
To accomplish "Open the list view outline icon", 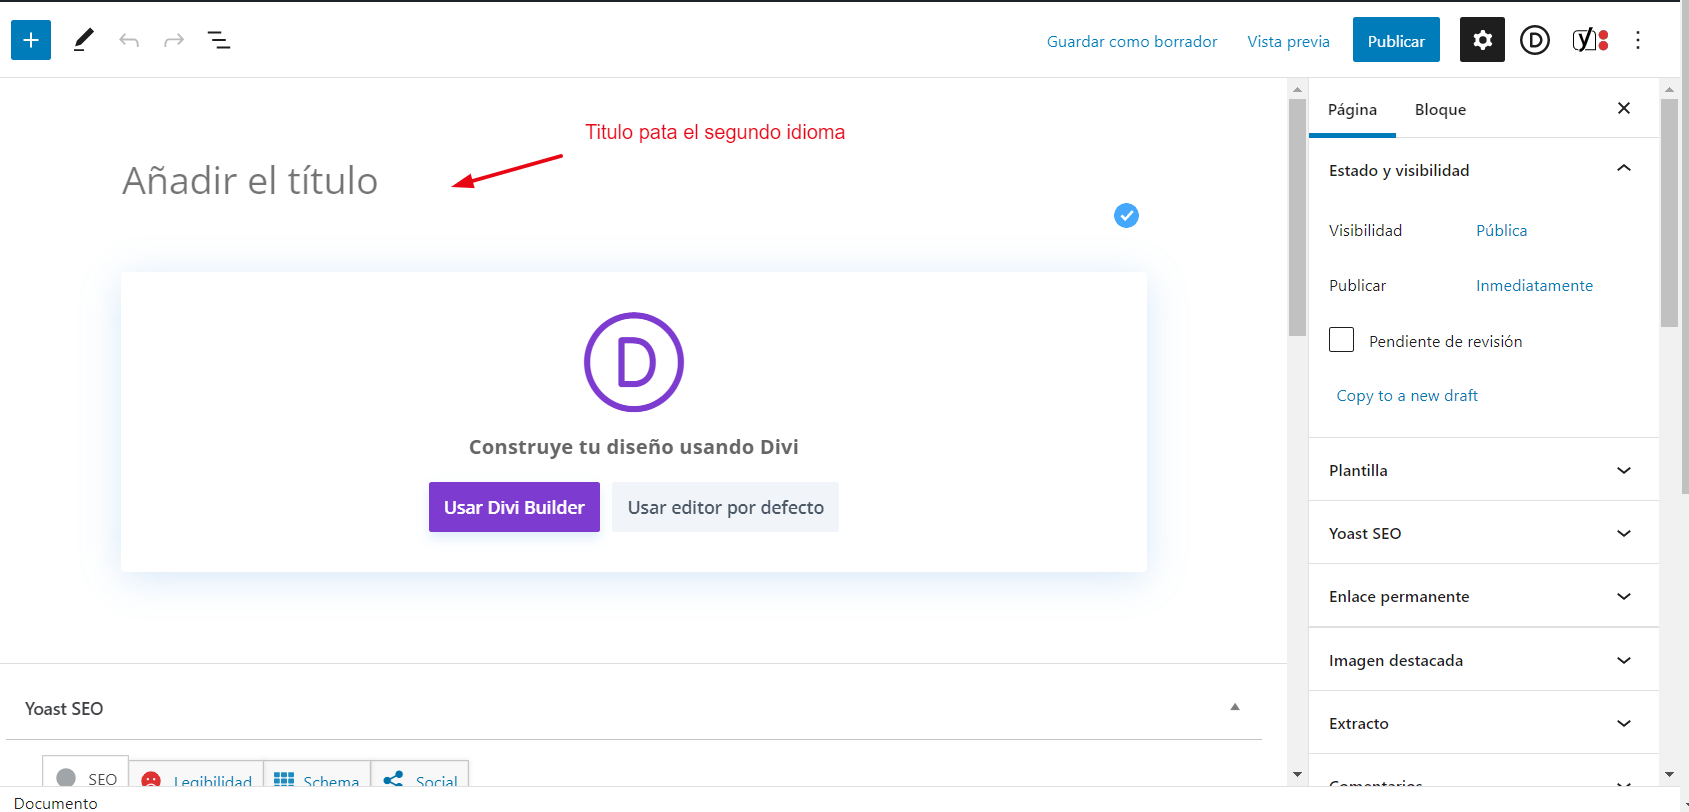I will [x=219, y=40].
